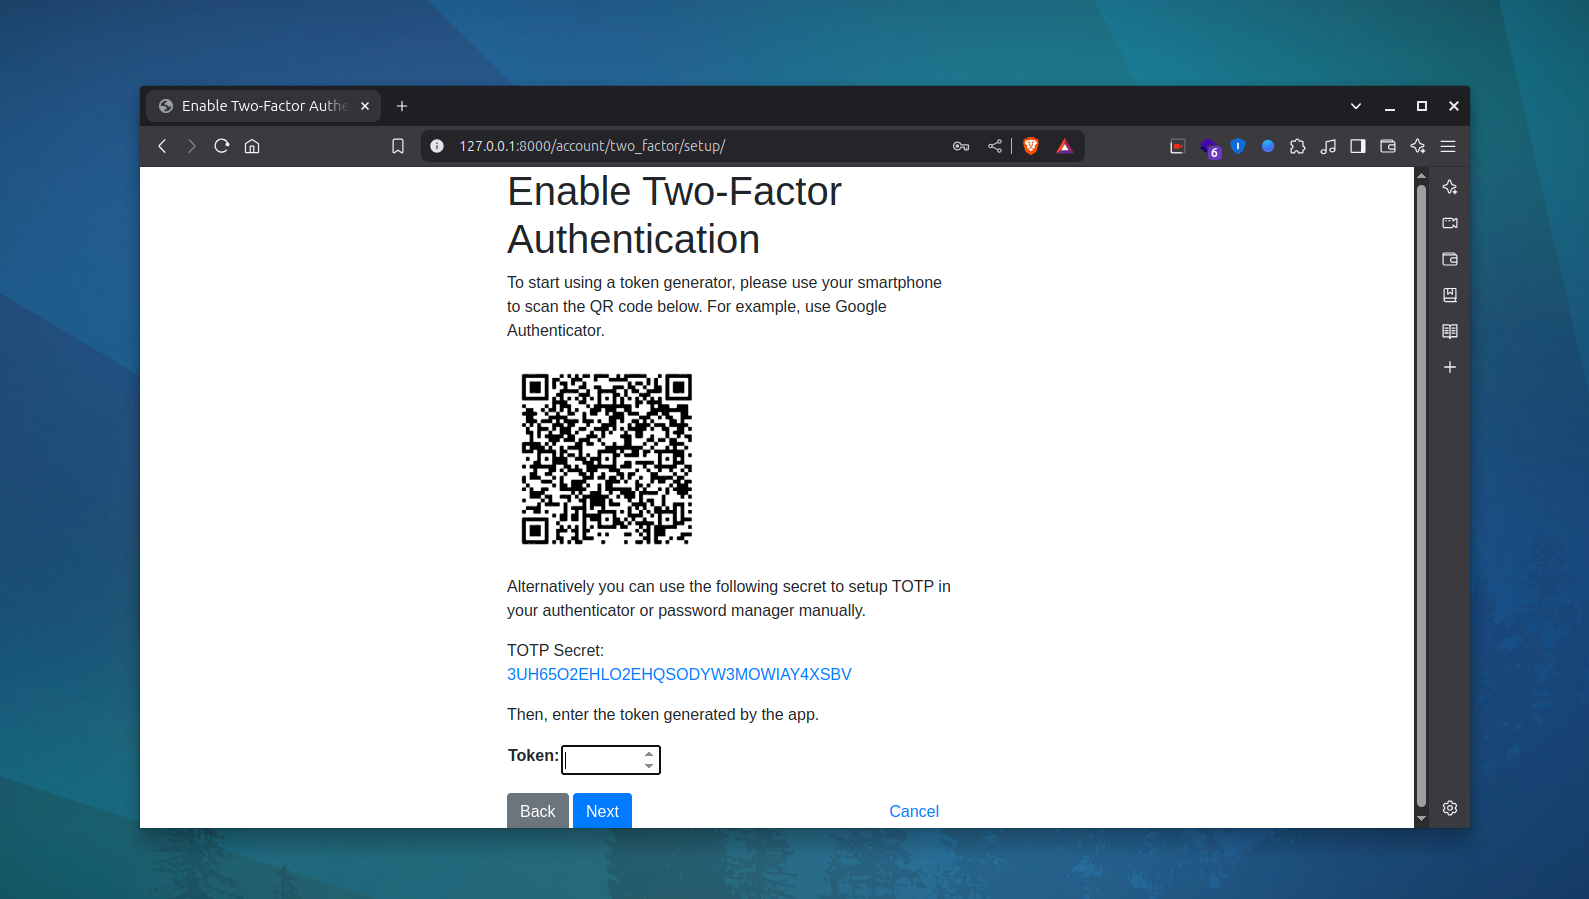Click the QR code image
This screenshot has width=1589, height=899.
607,459
